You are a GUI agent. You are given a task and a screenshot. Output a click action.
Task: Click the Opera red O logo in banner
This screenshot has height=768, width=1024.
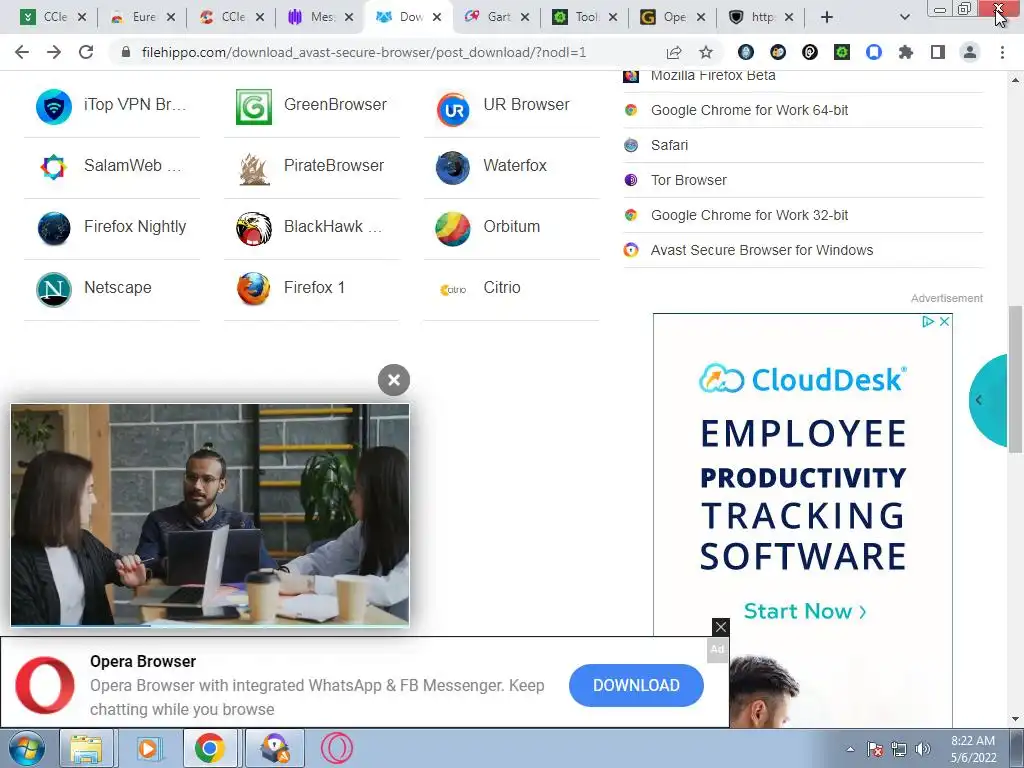pyautogui.click(x=45, y=685)
